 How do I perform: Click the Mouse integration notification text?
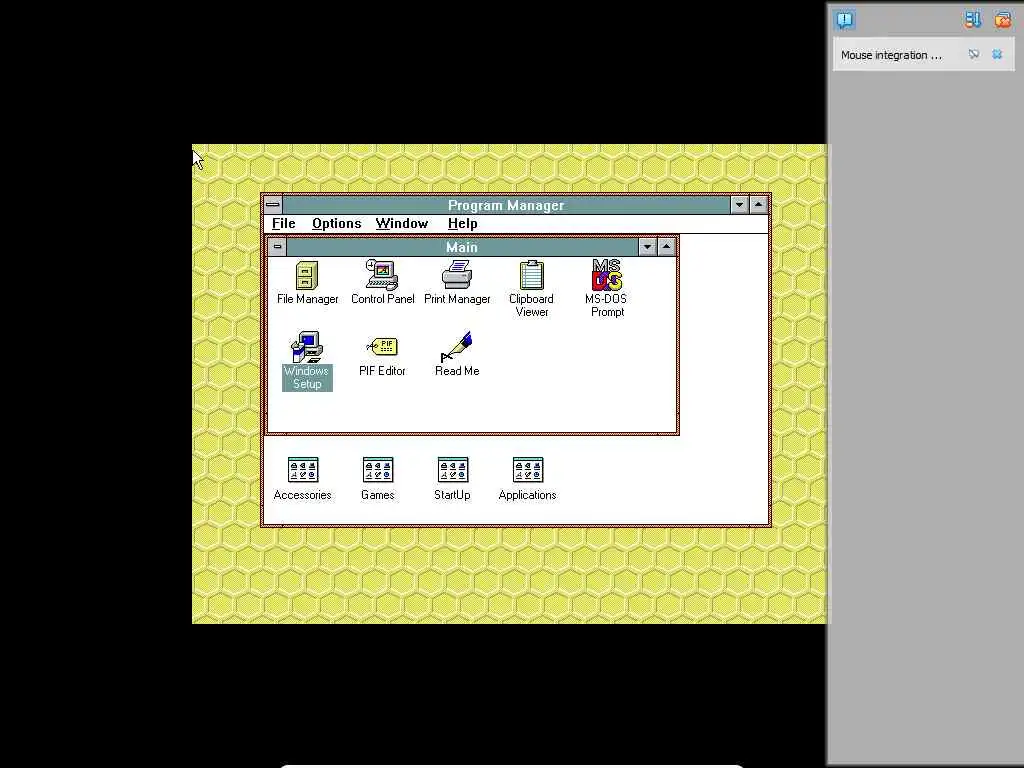891,56
